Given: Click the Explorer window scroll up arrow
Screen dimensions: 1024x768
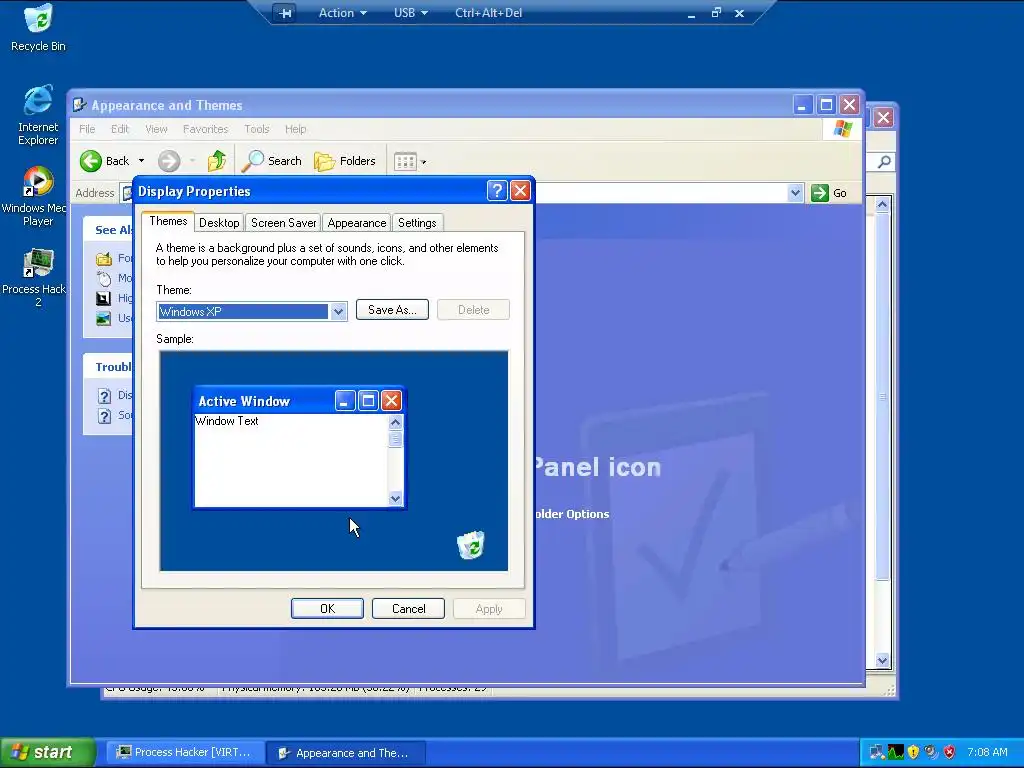Looking at the screenshot, I should [882, 204].
